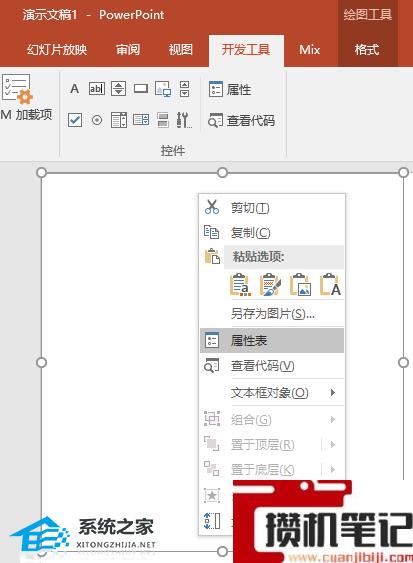Insert a Text Box control (abl icon)
The width and height of the screenshot is (413, 563).
click(97, 89)
